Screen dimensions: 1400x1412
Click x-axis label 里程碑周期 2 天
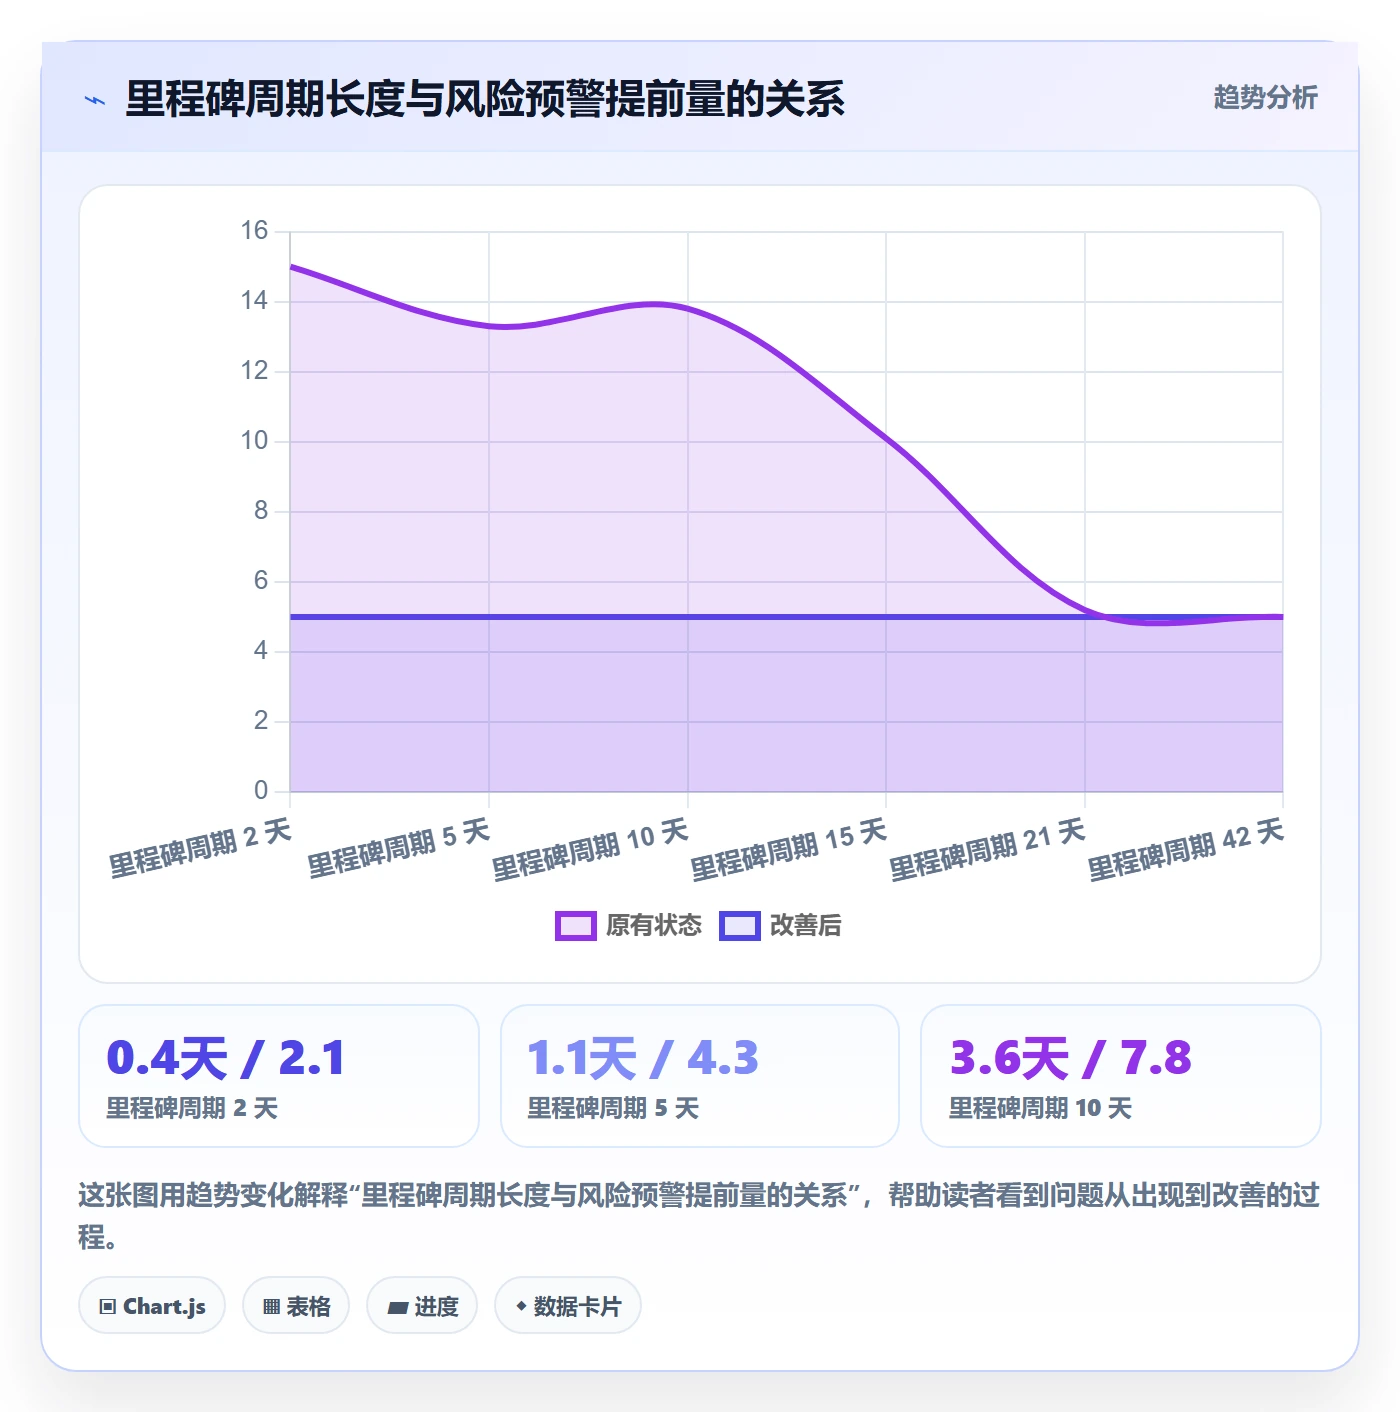[x=200, y=848]
